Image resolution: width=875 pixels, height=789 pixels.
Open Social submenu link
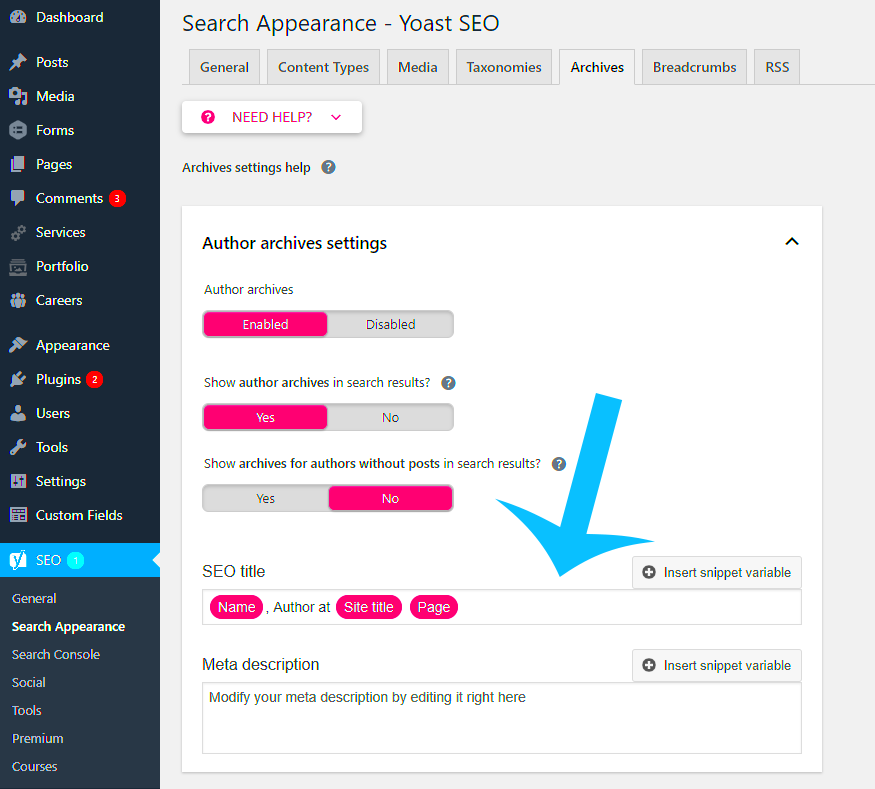point(28,682)
